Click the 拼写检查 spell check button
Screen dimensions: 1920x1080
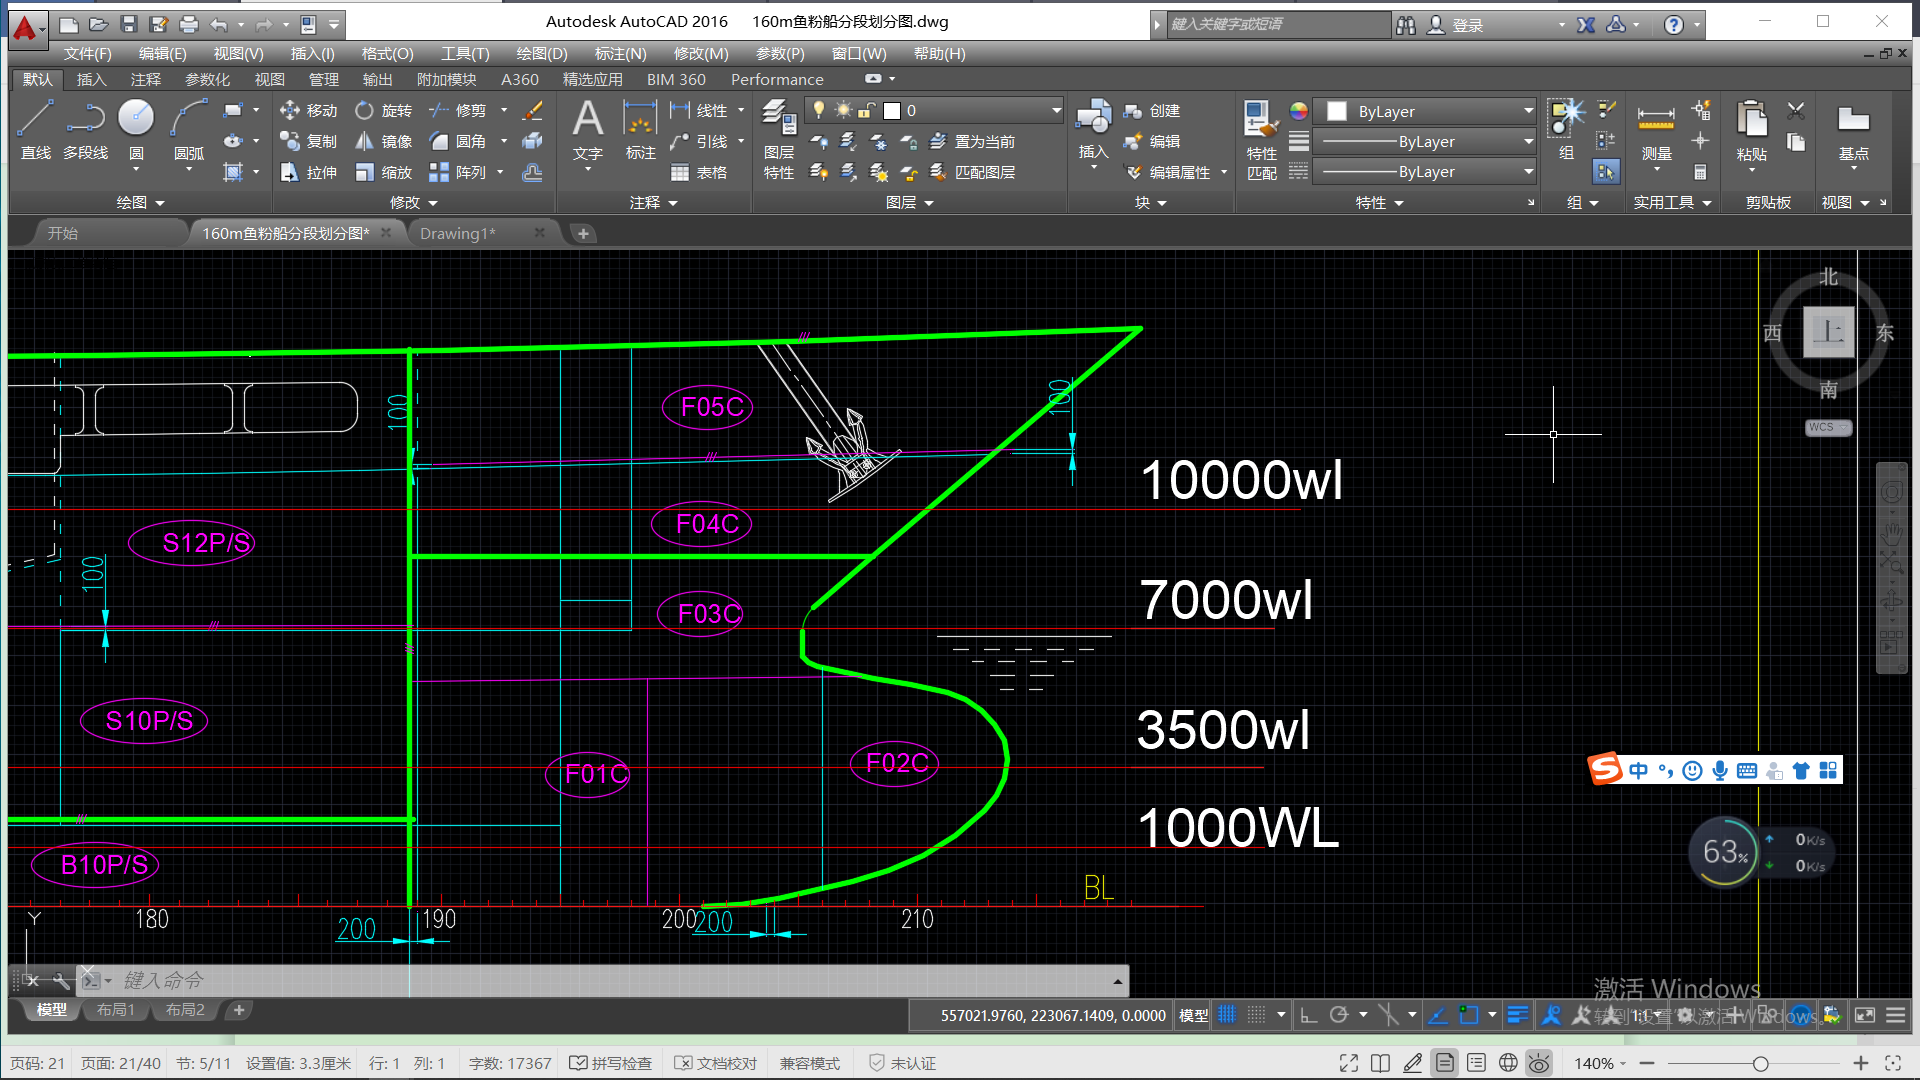610,1063
